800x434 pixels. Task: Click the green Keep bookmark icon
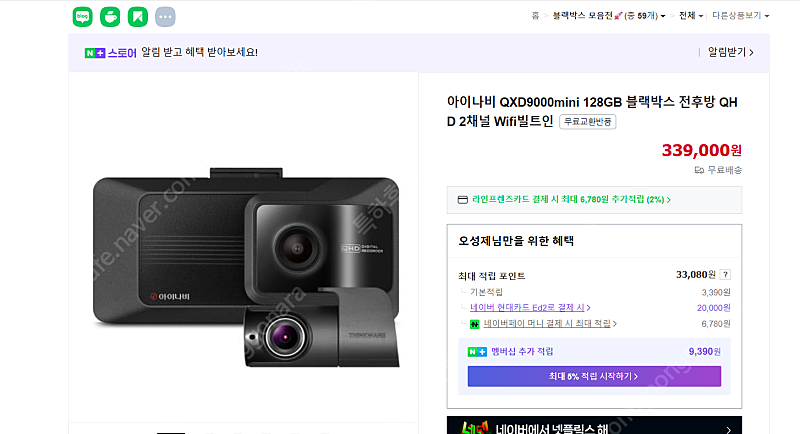(138, 17)
